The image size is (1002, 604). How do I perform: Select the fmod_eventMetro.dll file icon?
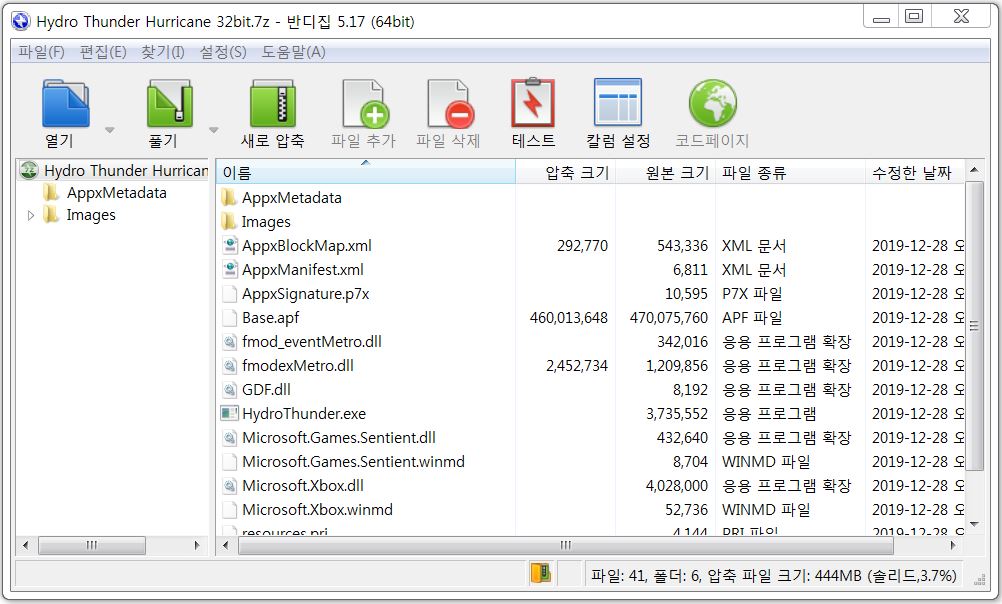point(229,342)
